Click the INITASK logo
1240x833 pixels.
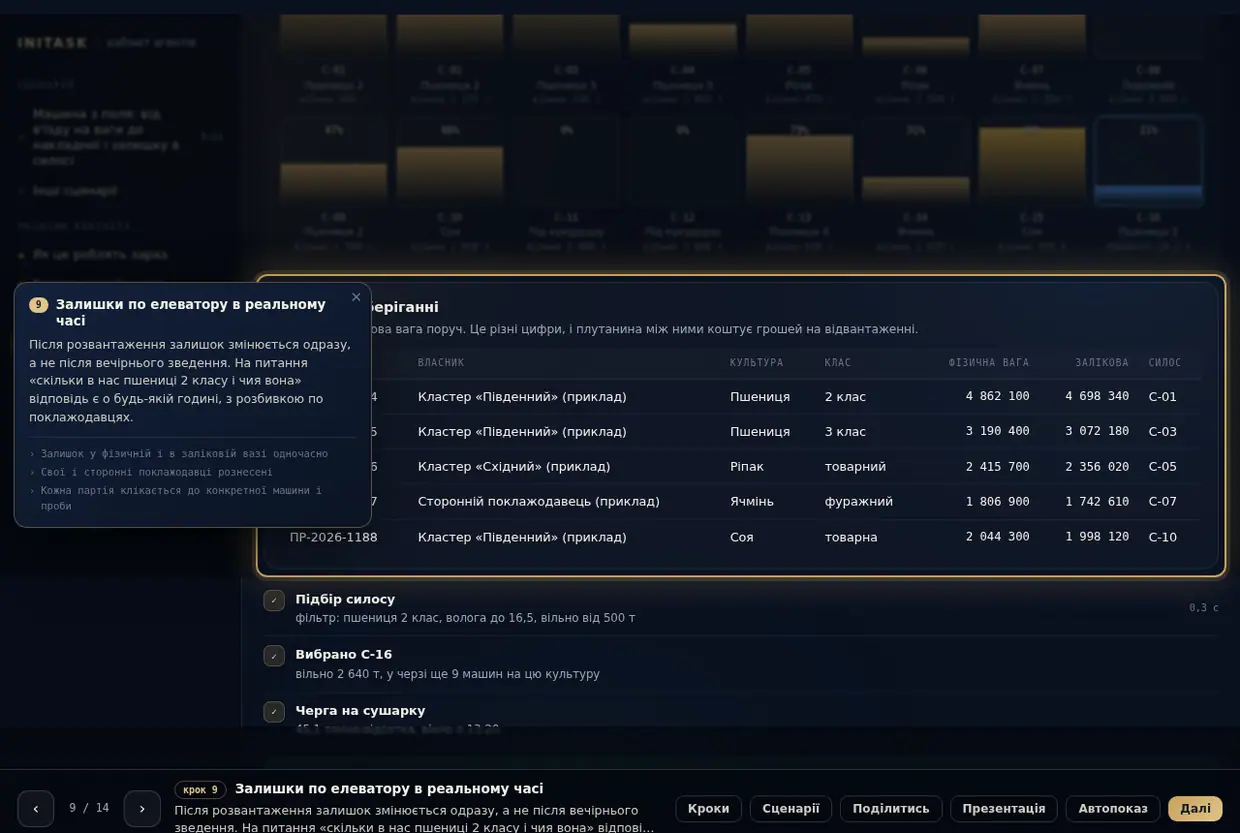coord(53,43)
